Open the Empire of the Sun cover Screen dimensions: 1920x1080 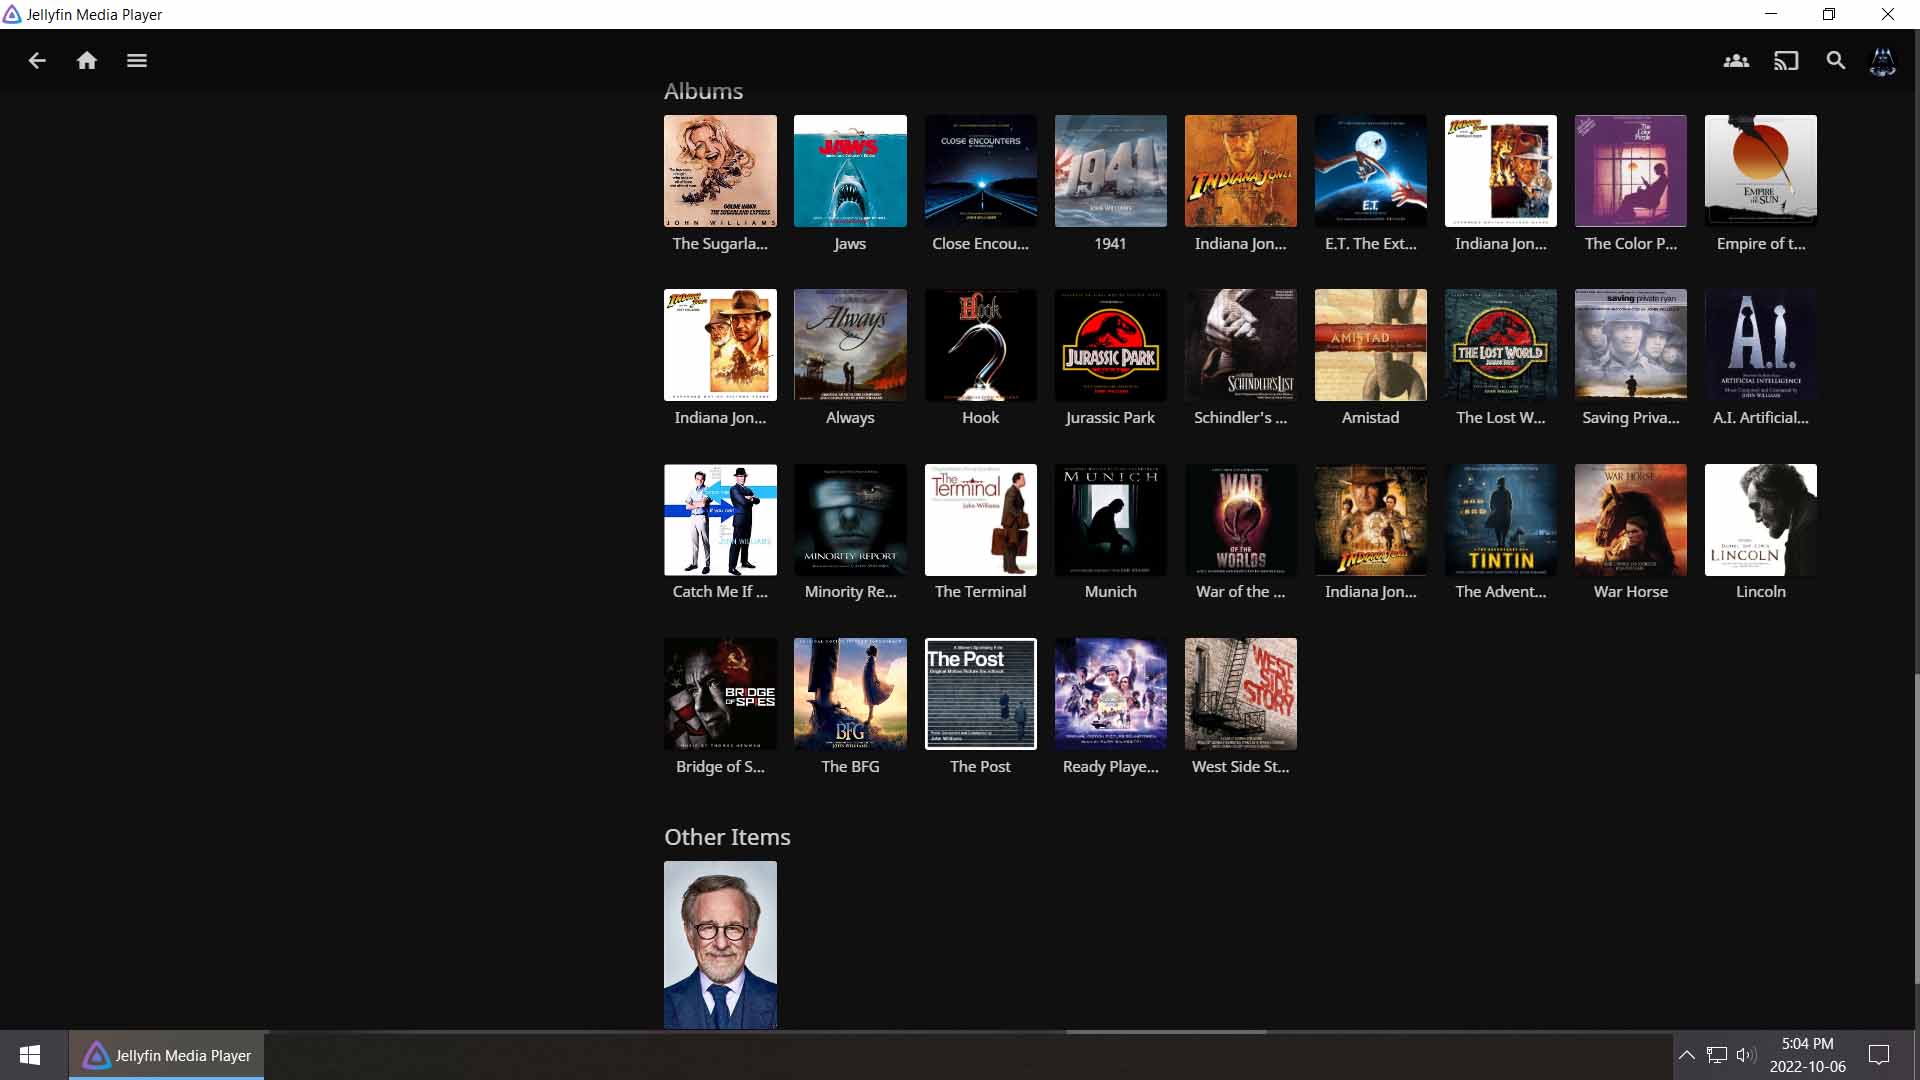(1760, 171)
